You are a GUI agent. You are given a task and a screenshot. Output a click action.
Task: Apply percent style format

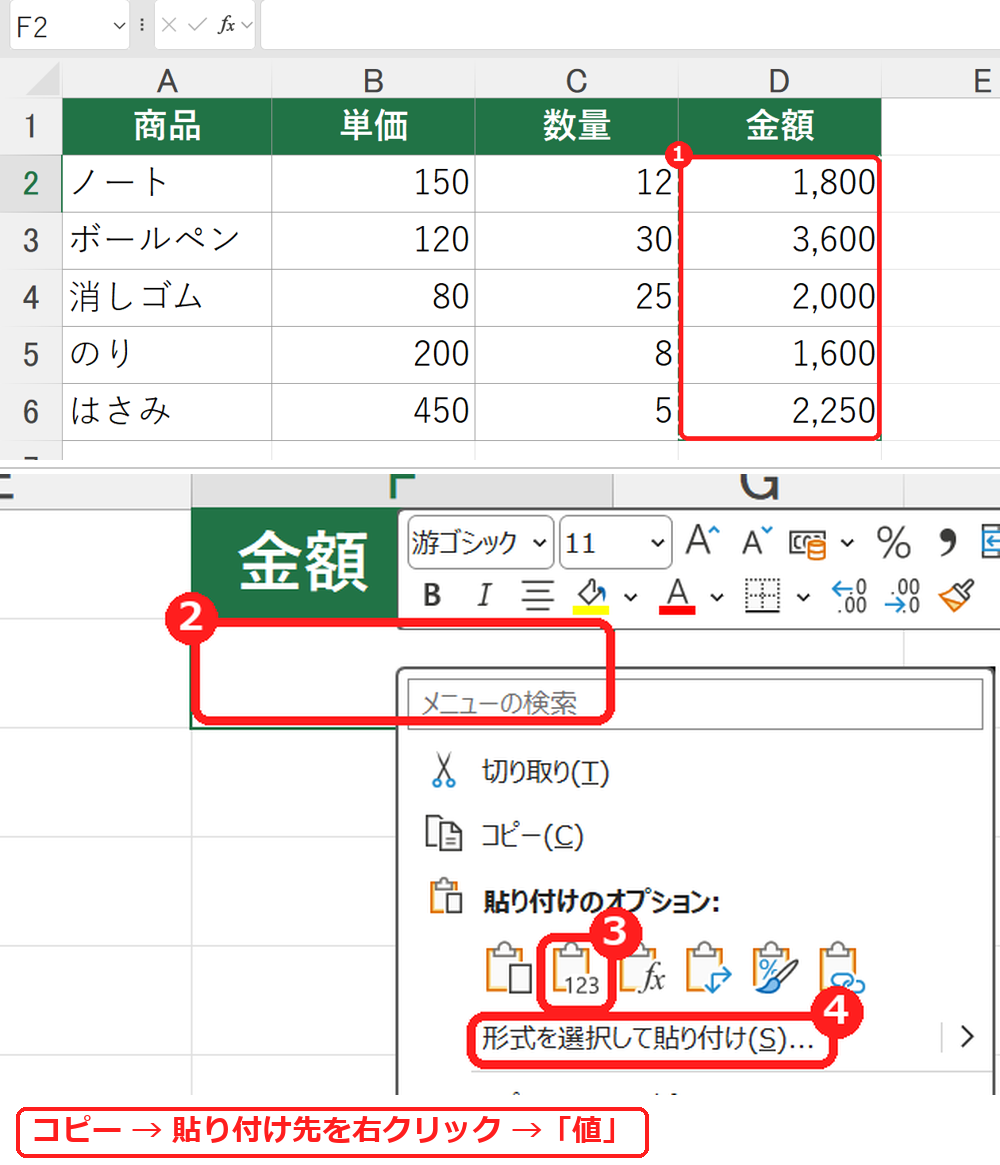[893, 542]
